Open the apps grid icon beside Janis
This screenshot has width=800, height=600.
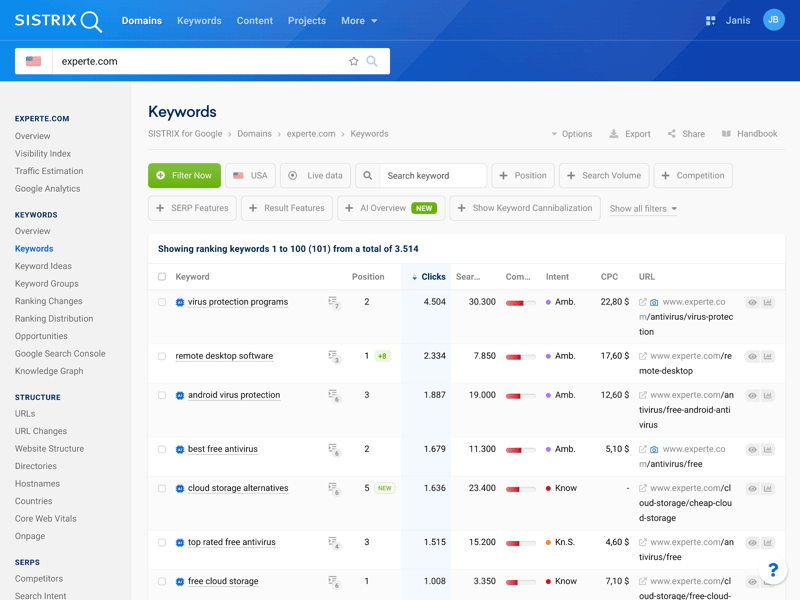pos(710,20)
